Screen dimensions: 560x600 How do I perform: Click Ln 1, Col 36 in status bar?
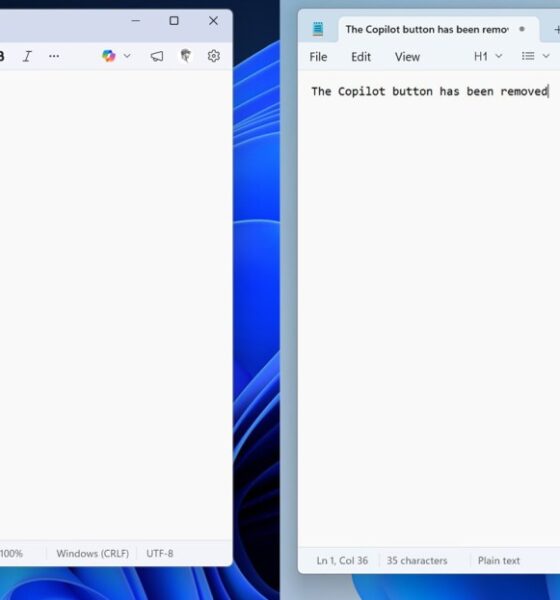tap(342, 561)
